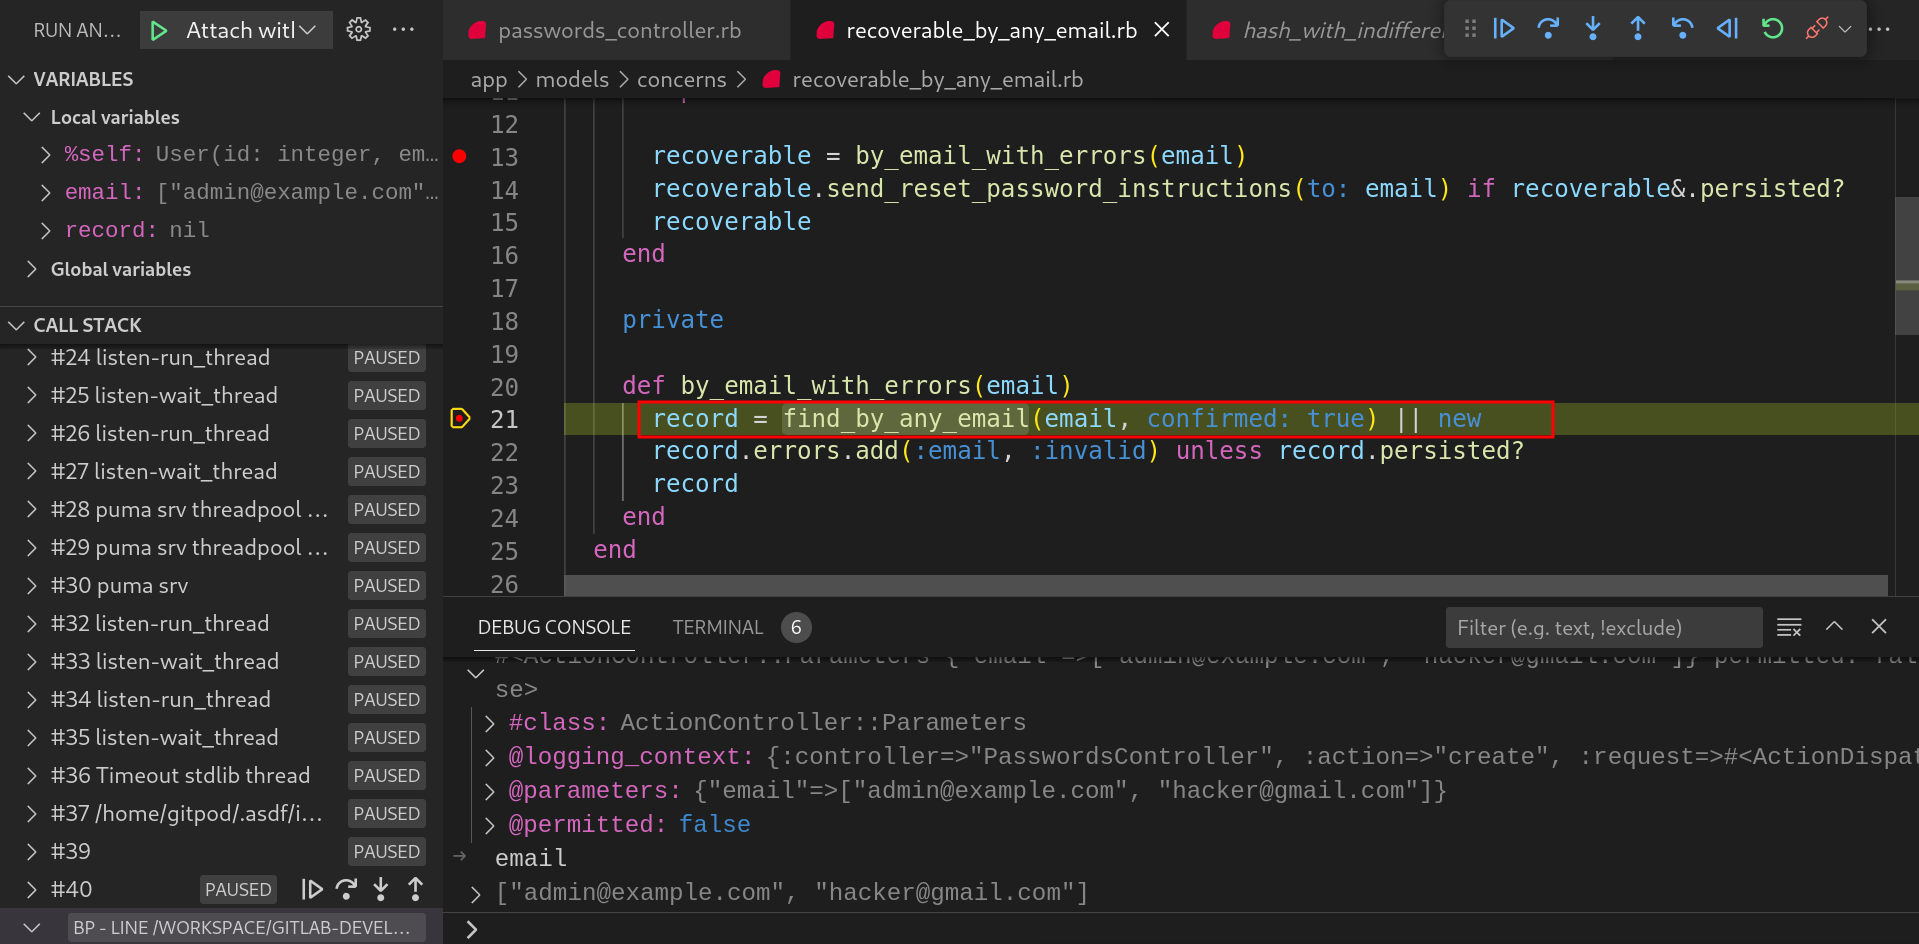Open editor more actions ellipsis
Image resolution: width=1919 pixels, height=944 pixels.
[1880, 29]
